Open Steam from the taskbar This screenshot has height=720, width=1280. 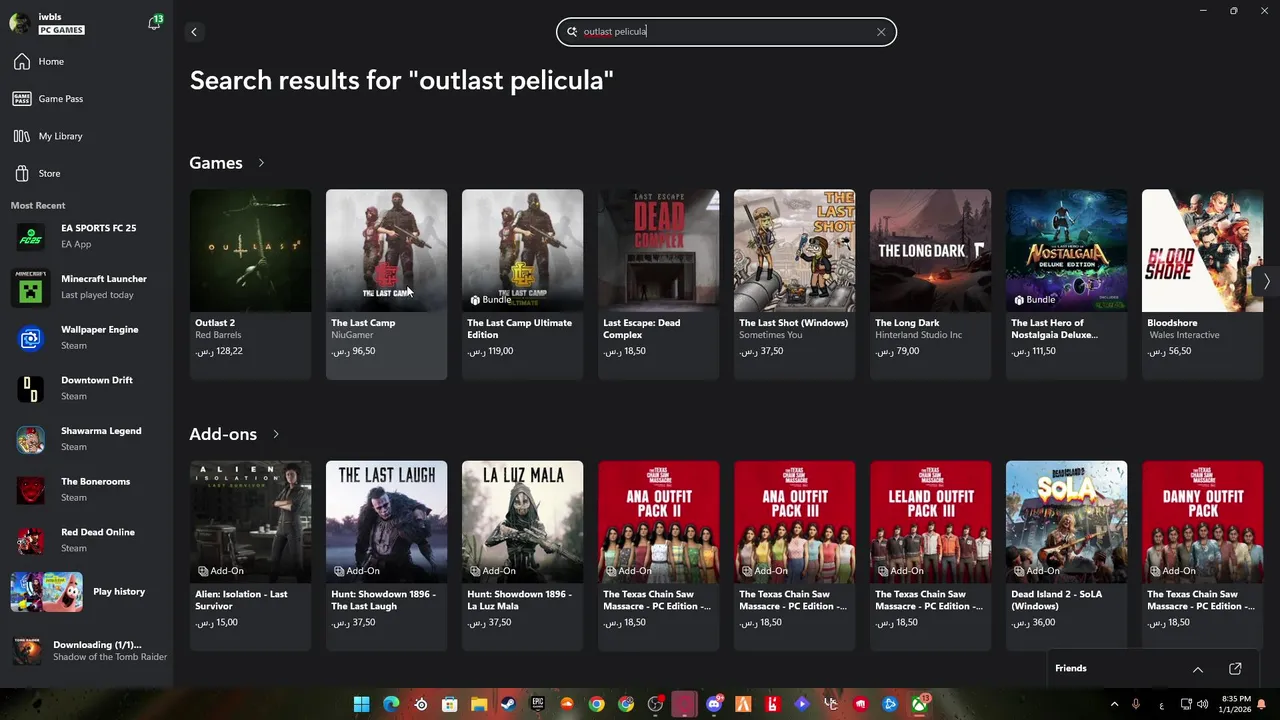tap(508, 704)
